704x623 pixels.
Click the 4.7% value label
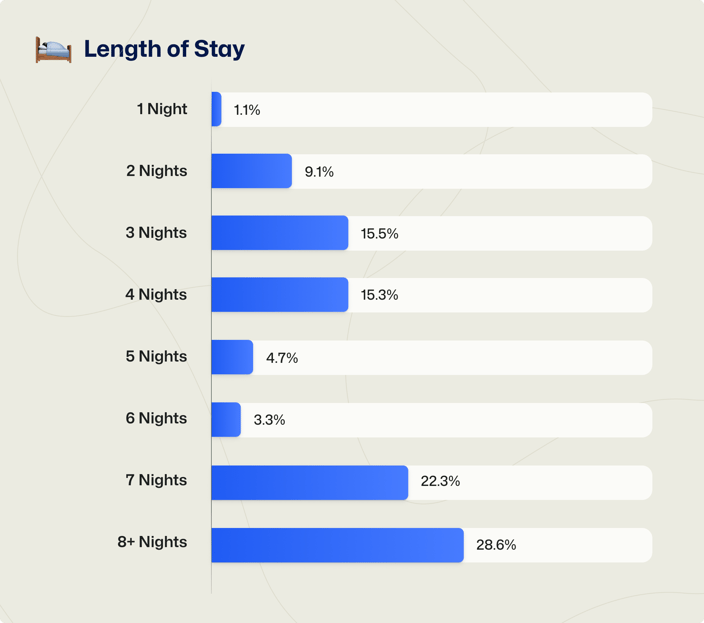[282, 358]
